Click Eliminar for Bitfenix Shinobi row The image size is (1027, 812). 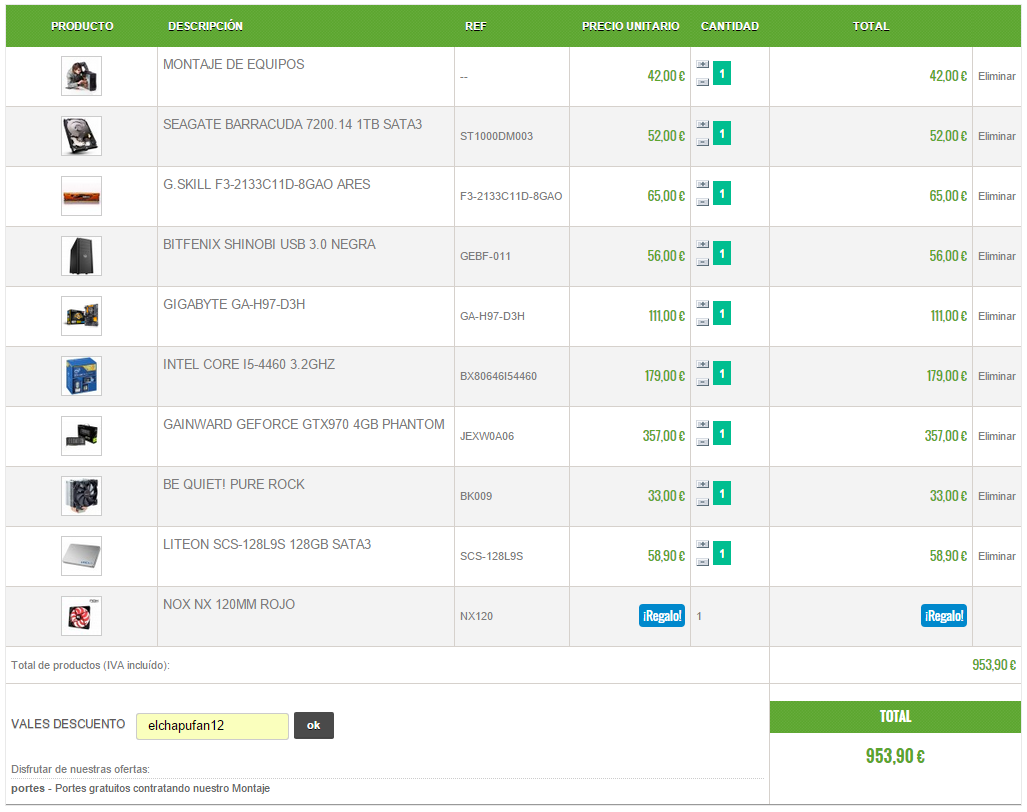click(996, 256)
